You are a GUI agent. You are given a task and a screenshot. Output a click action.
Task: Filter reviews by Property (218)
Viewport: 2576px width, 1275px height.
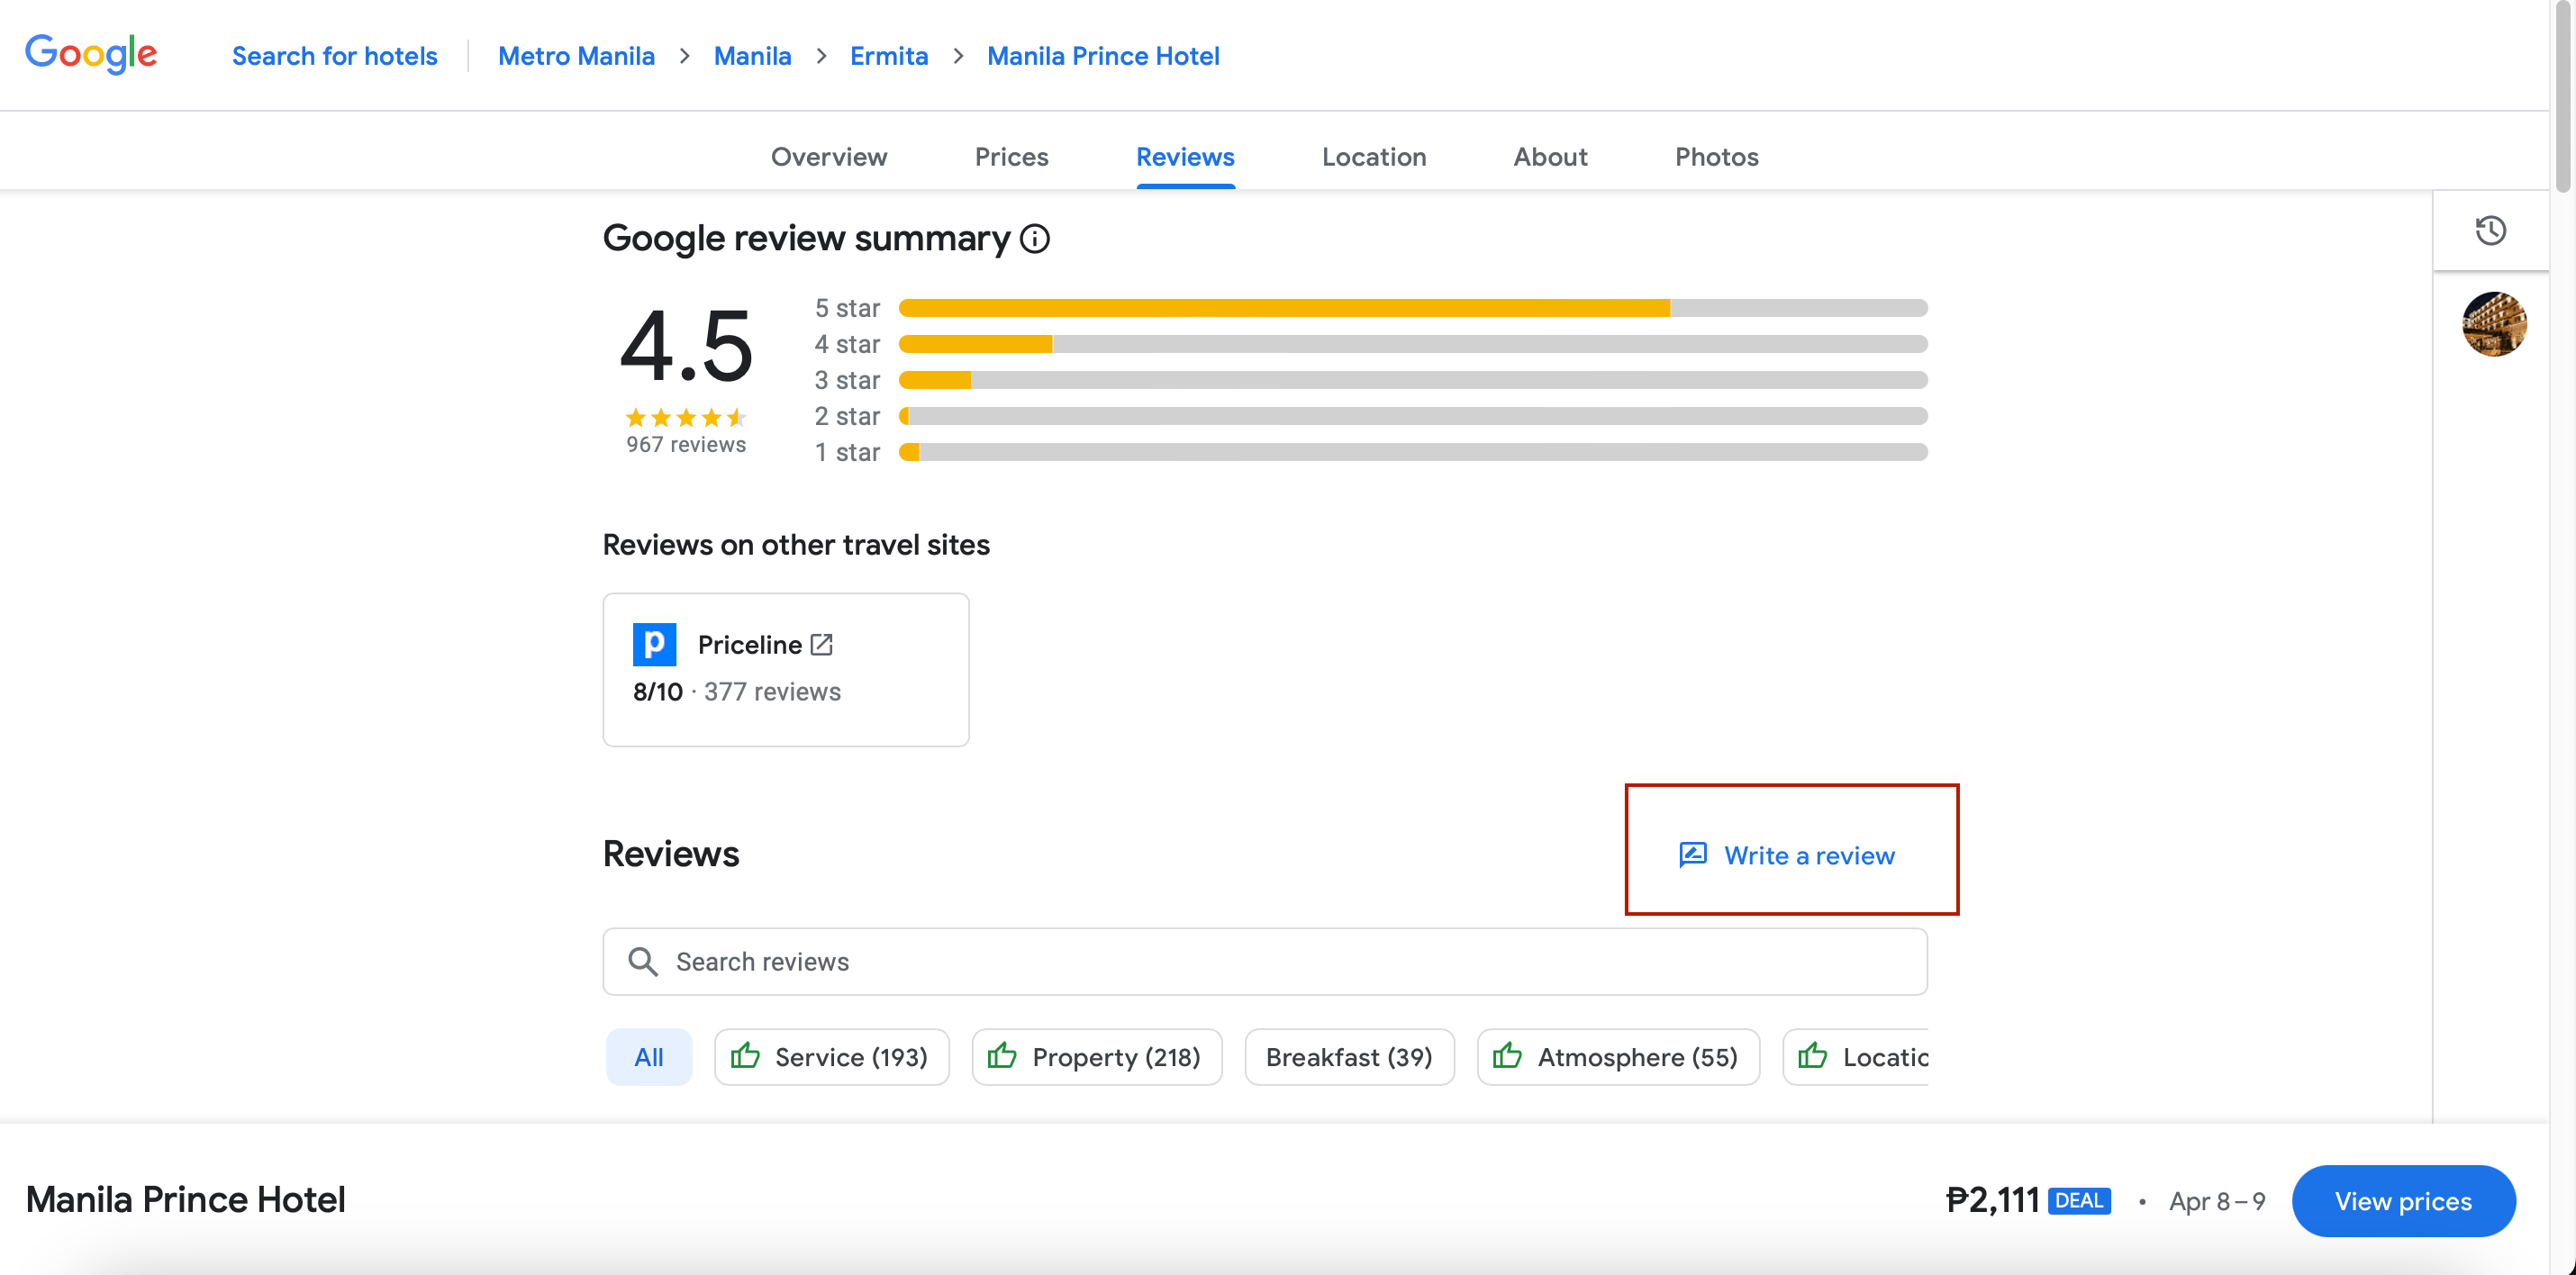(1097, 1056)
